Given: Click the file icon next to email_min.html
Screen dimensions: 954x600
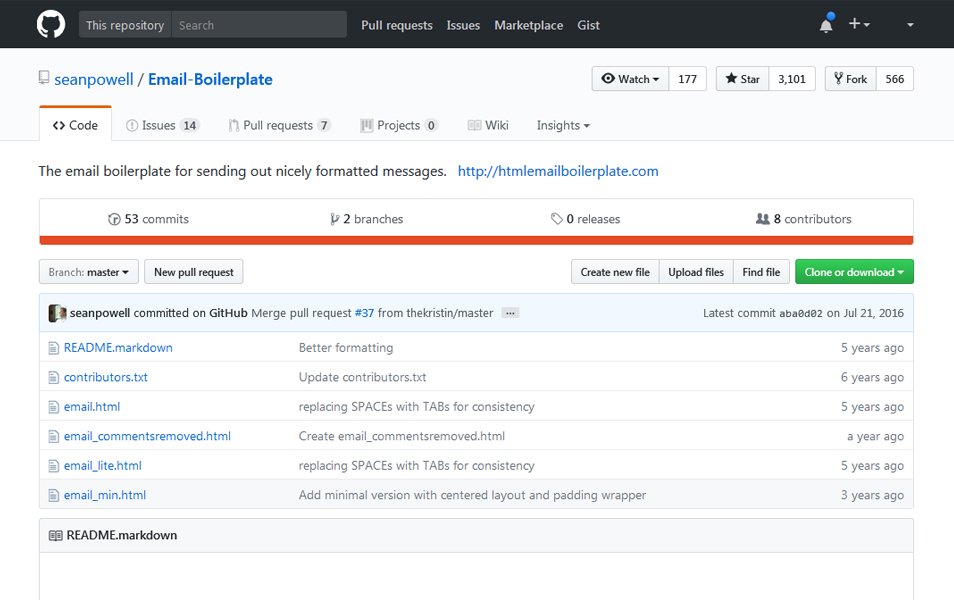Looking at the screenshot, I should (x=54, y=495).
